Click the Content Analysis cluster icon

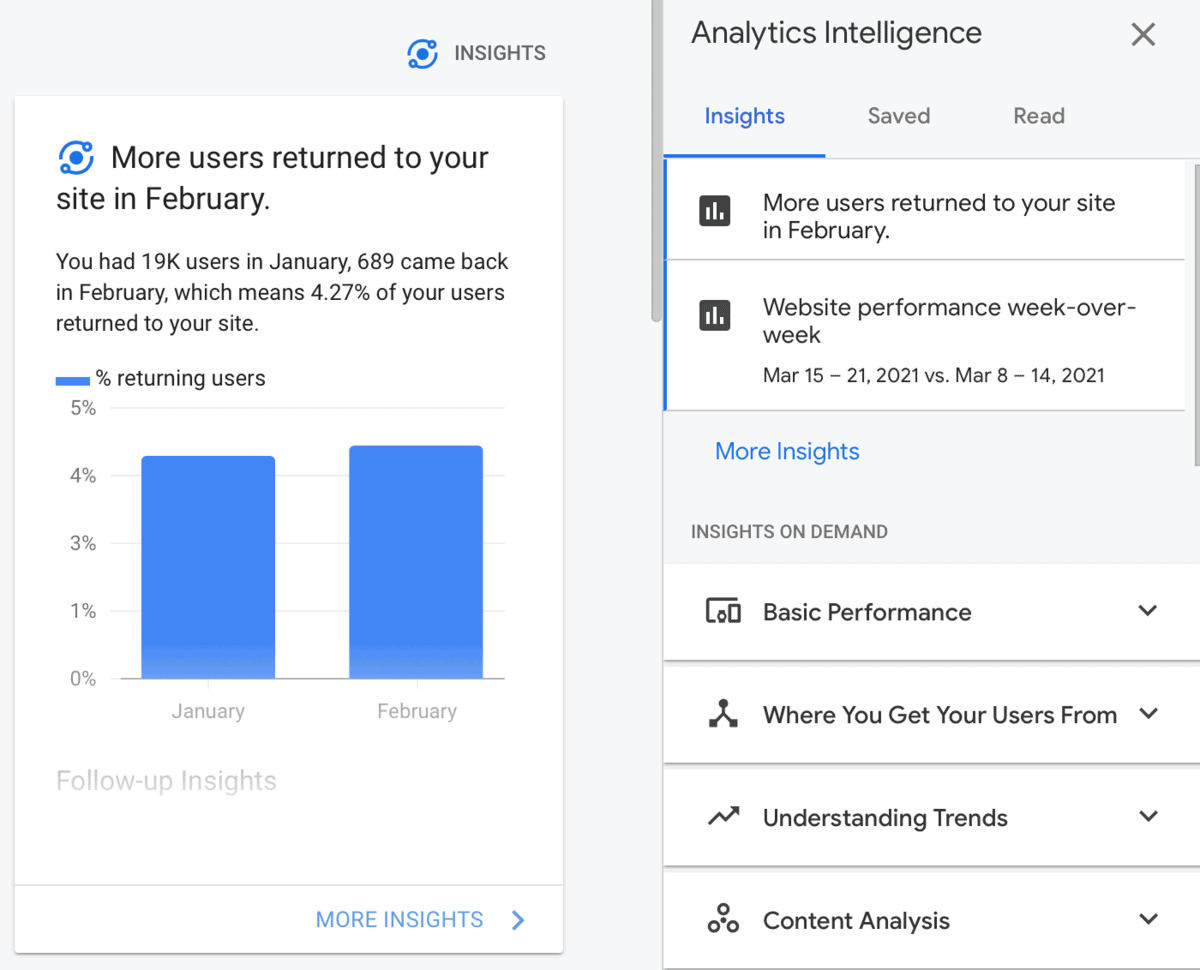723,919
